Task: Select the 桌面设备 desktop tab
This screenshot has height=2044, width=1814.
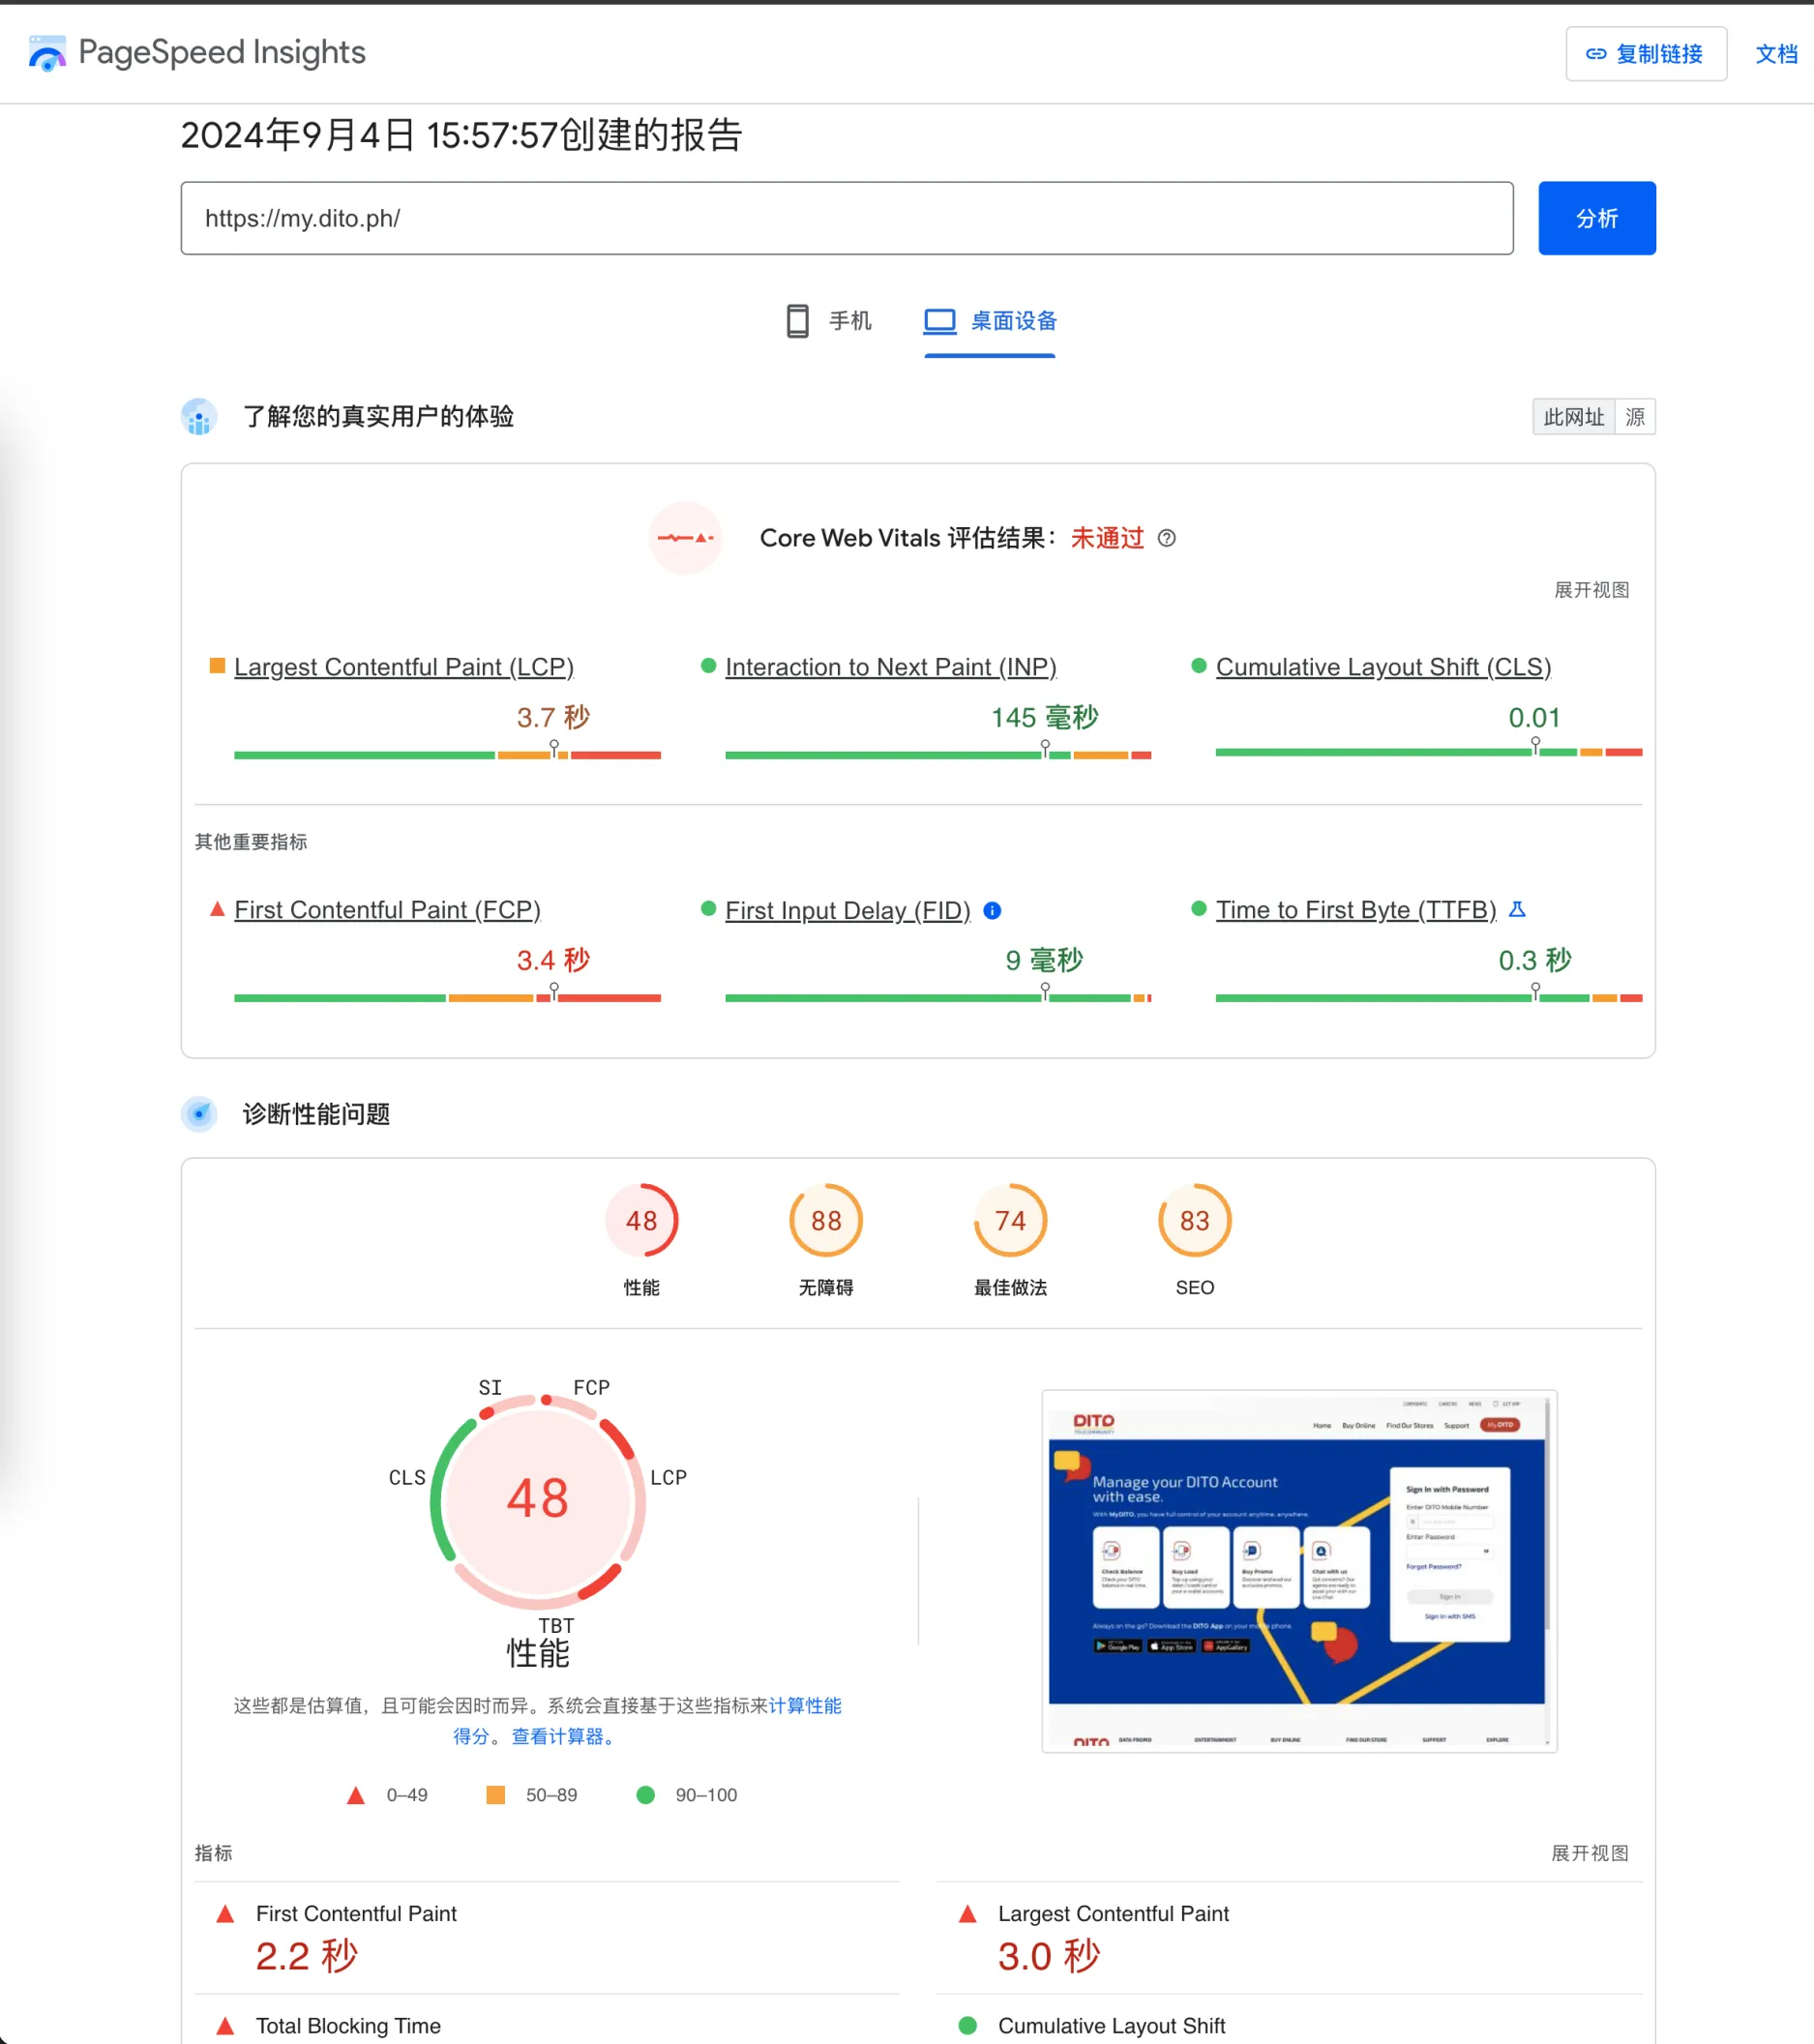Action: [989, 321]
